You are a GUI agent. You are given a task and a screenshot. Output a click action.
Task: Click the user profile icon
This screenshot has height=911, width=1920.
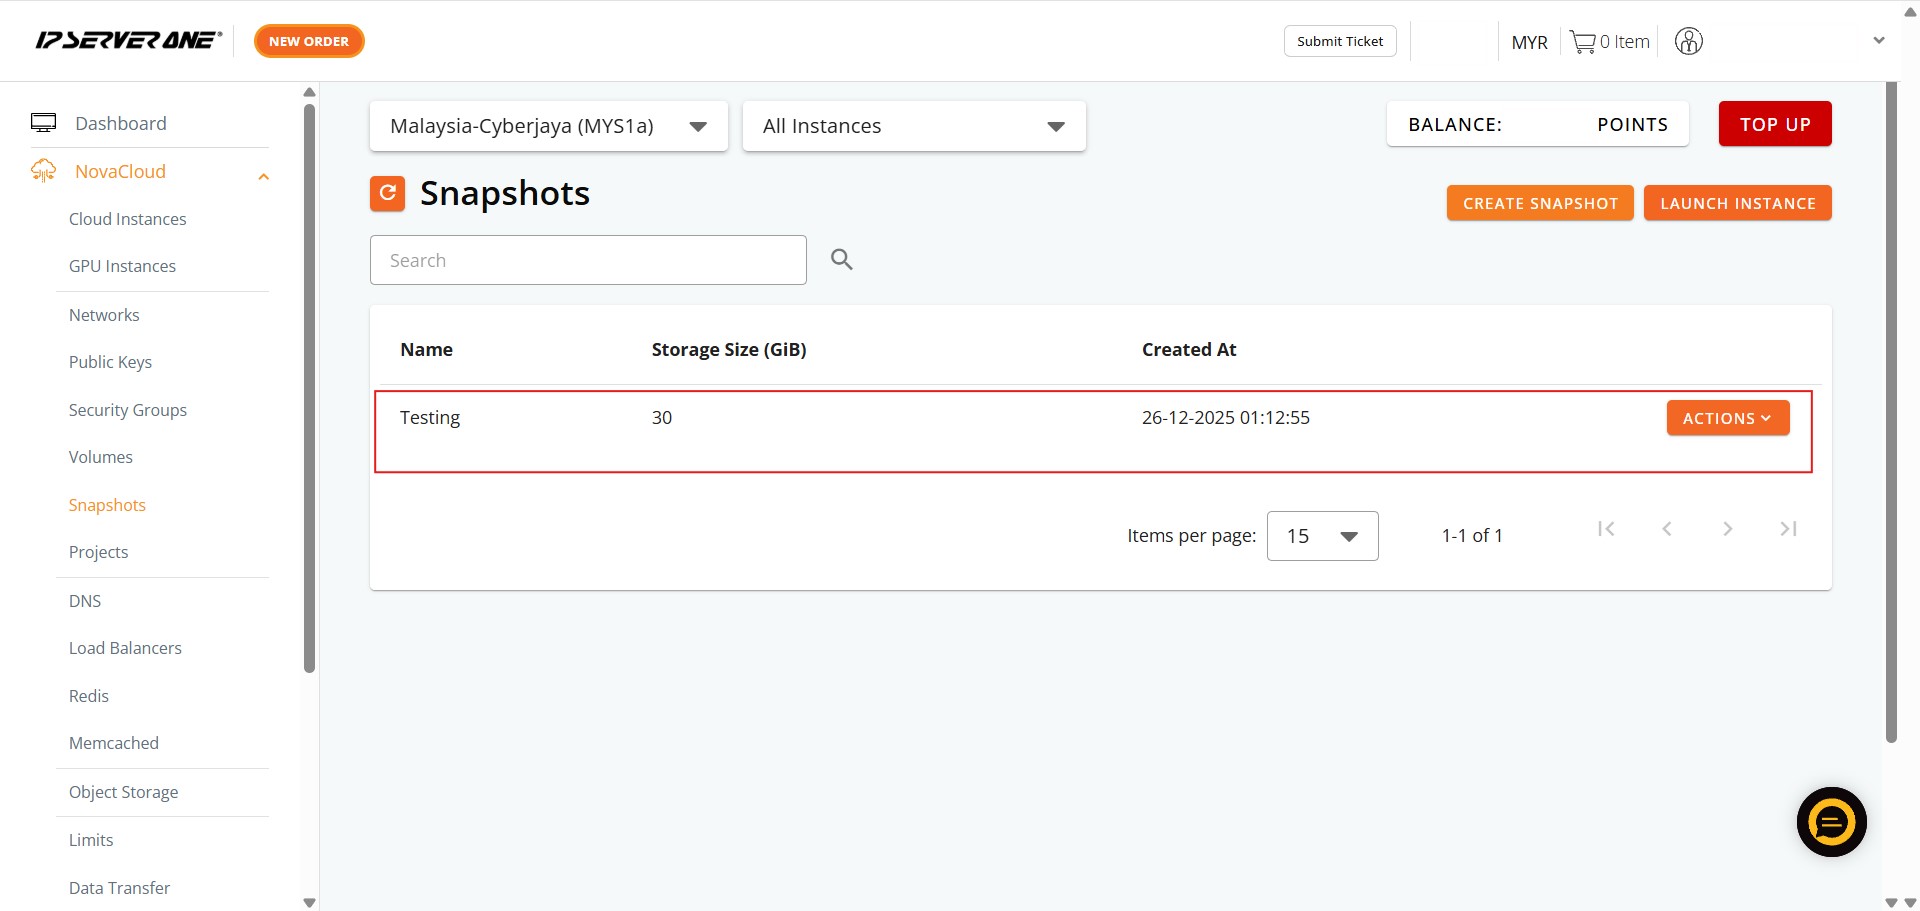(1688, 42)
